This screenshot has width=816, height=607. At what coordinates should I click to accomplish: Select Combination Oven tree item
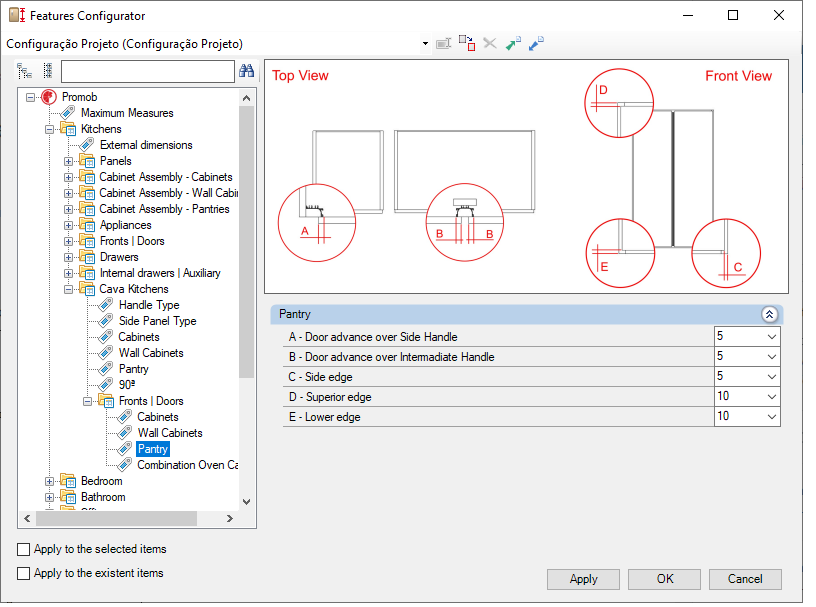187,465
